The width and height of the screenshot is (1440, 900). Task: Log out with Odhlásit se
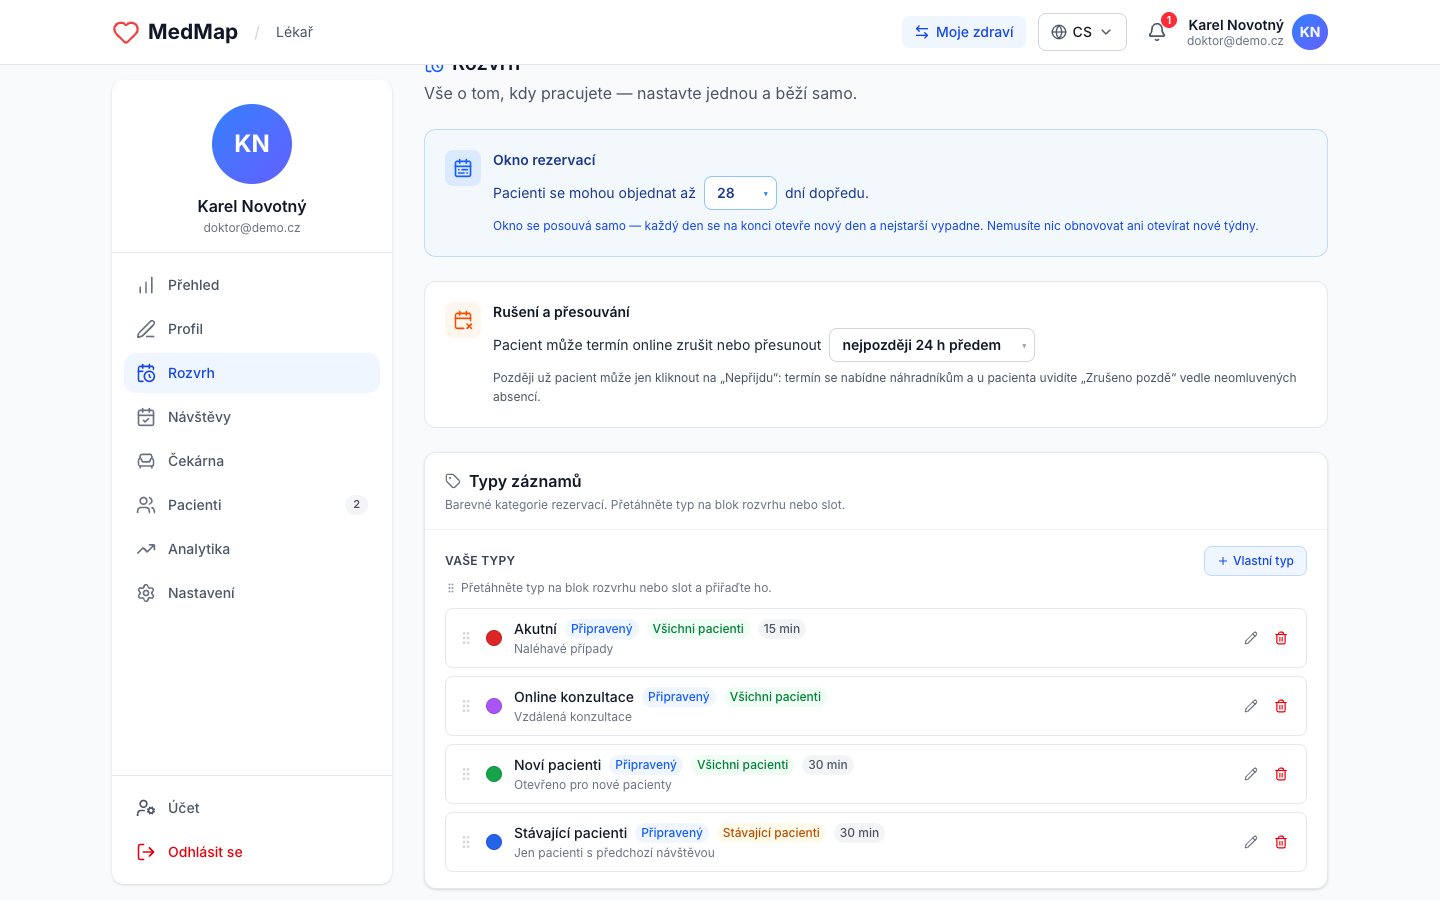252,852
